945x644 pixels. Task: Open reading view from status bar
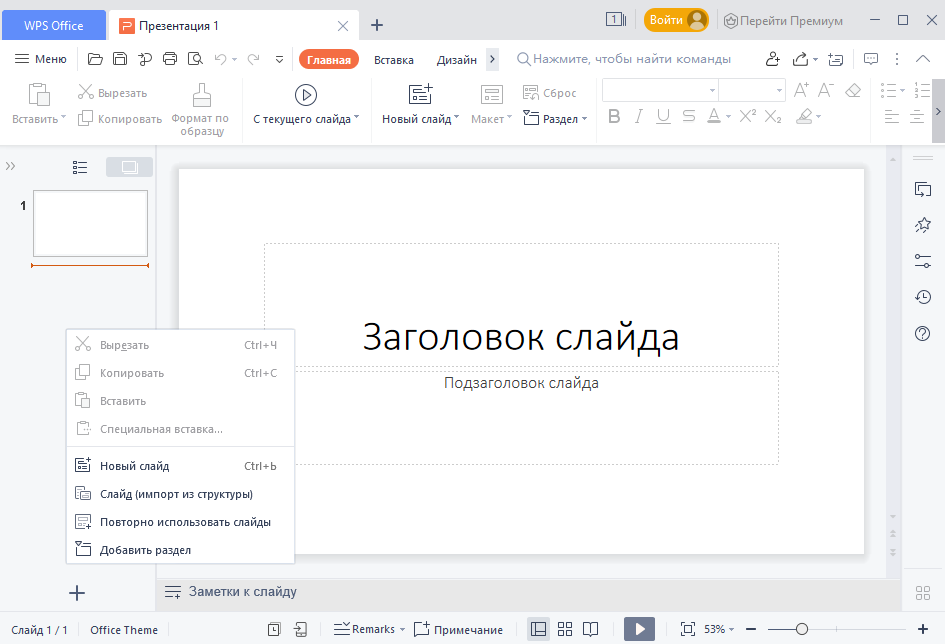pos(591,629)
